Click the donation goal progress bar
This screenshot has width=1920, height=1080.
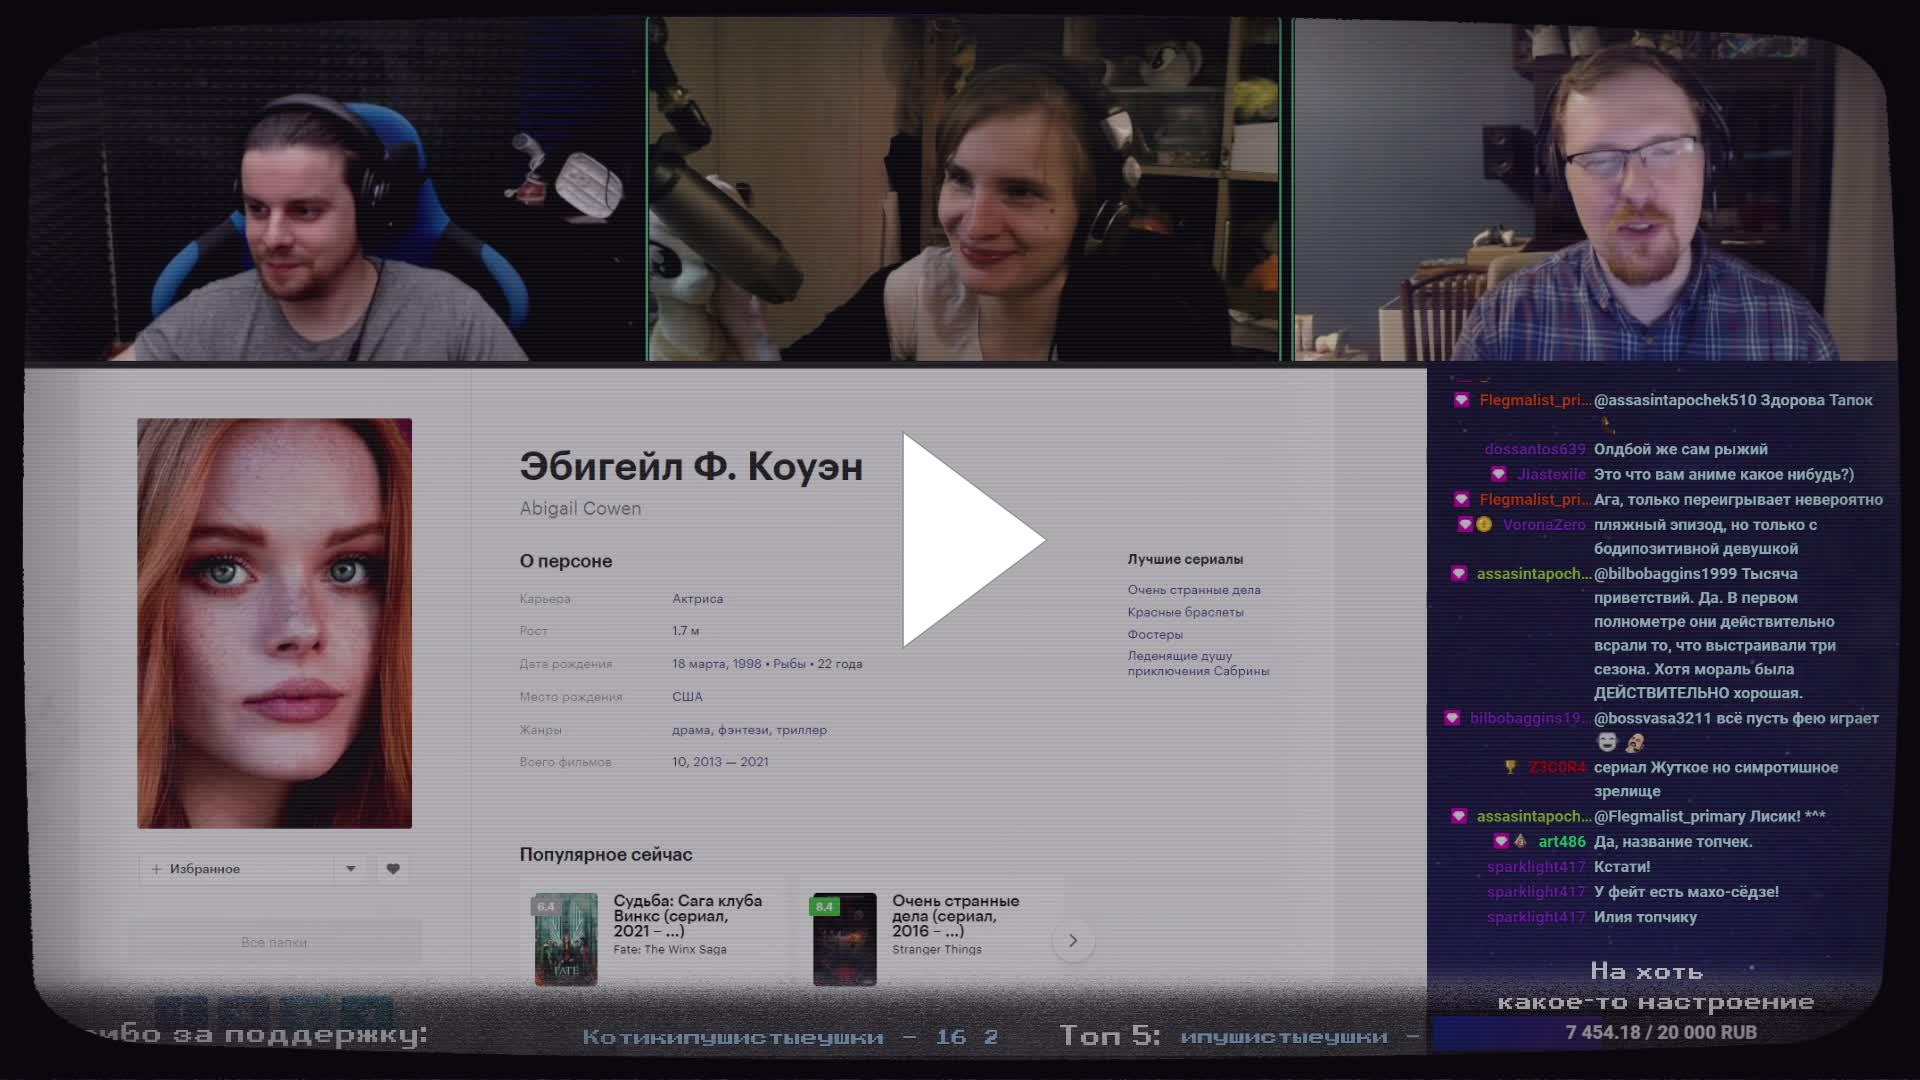pyautogui.click(x=1660, y=1032)
